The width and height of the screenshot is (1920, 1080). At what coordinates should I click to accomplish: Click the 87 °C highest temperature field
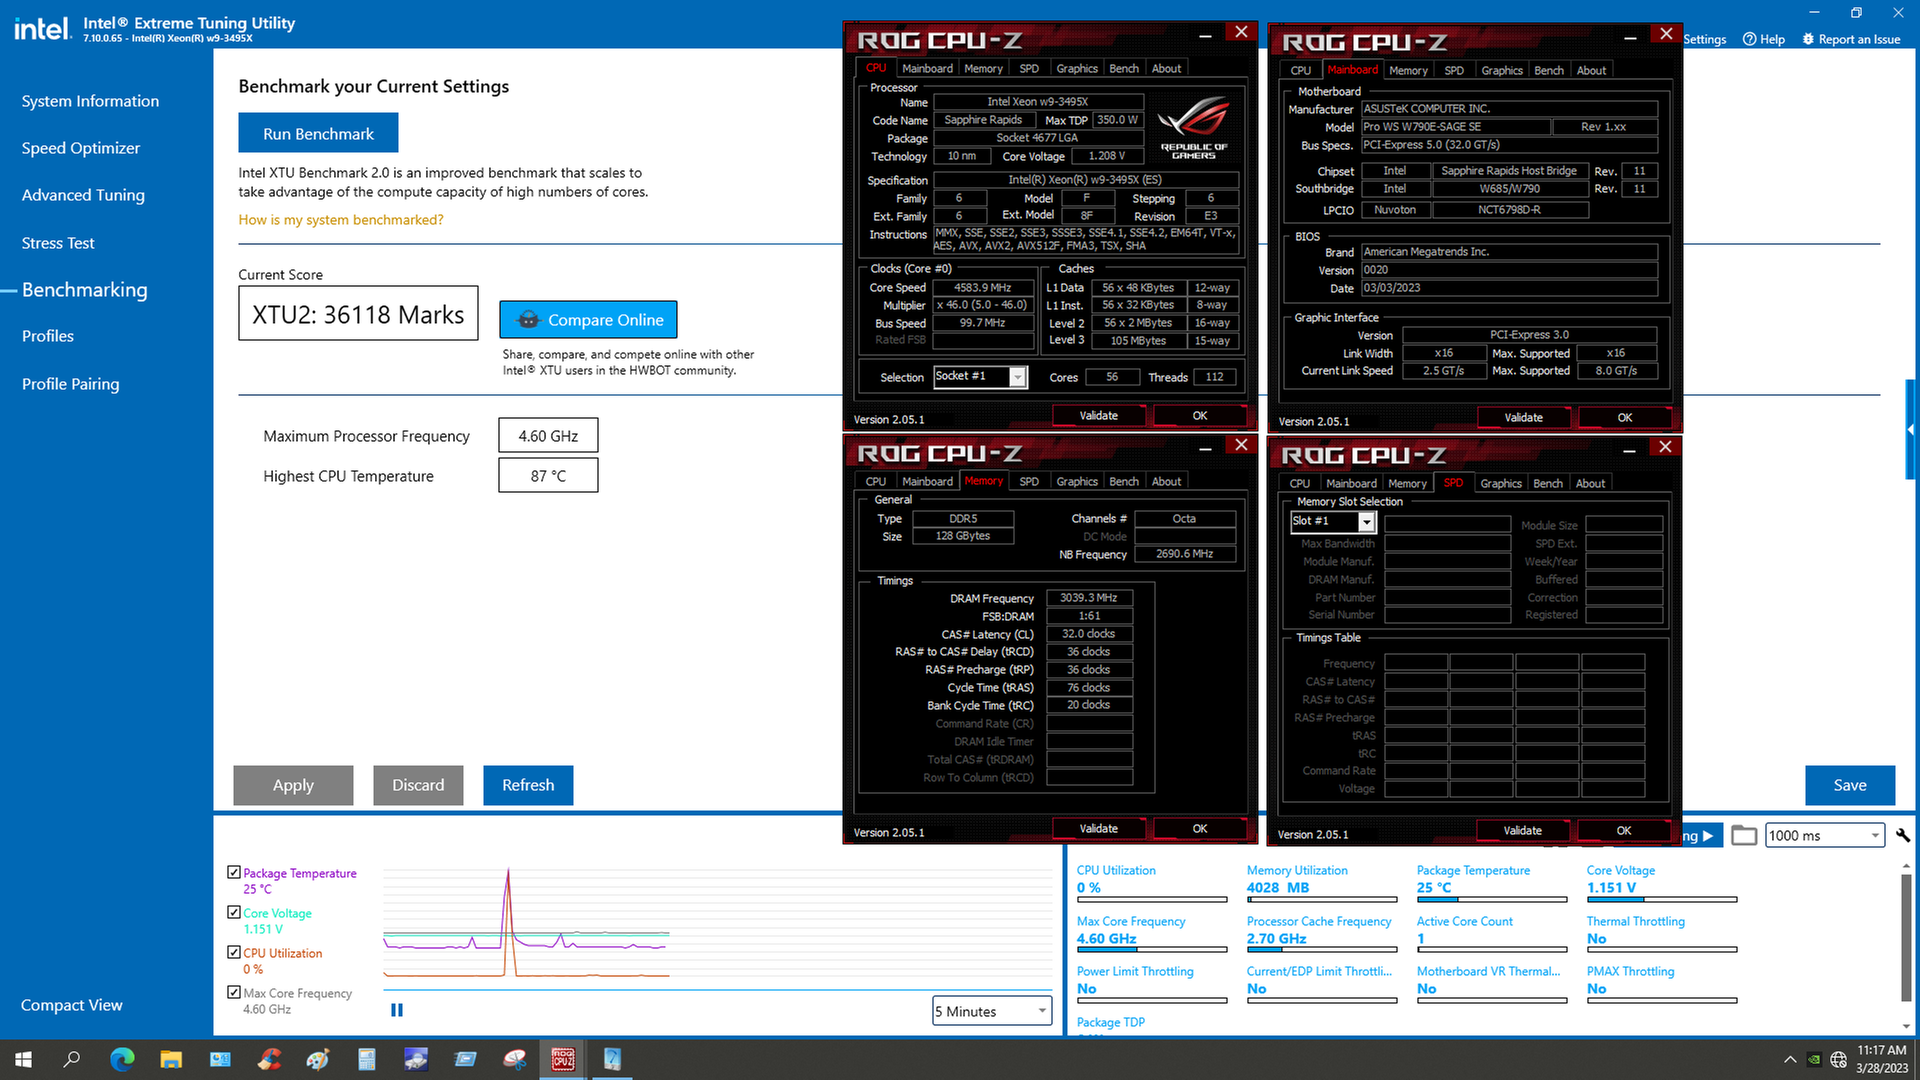point(548,476)
